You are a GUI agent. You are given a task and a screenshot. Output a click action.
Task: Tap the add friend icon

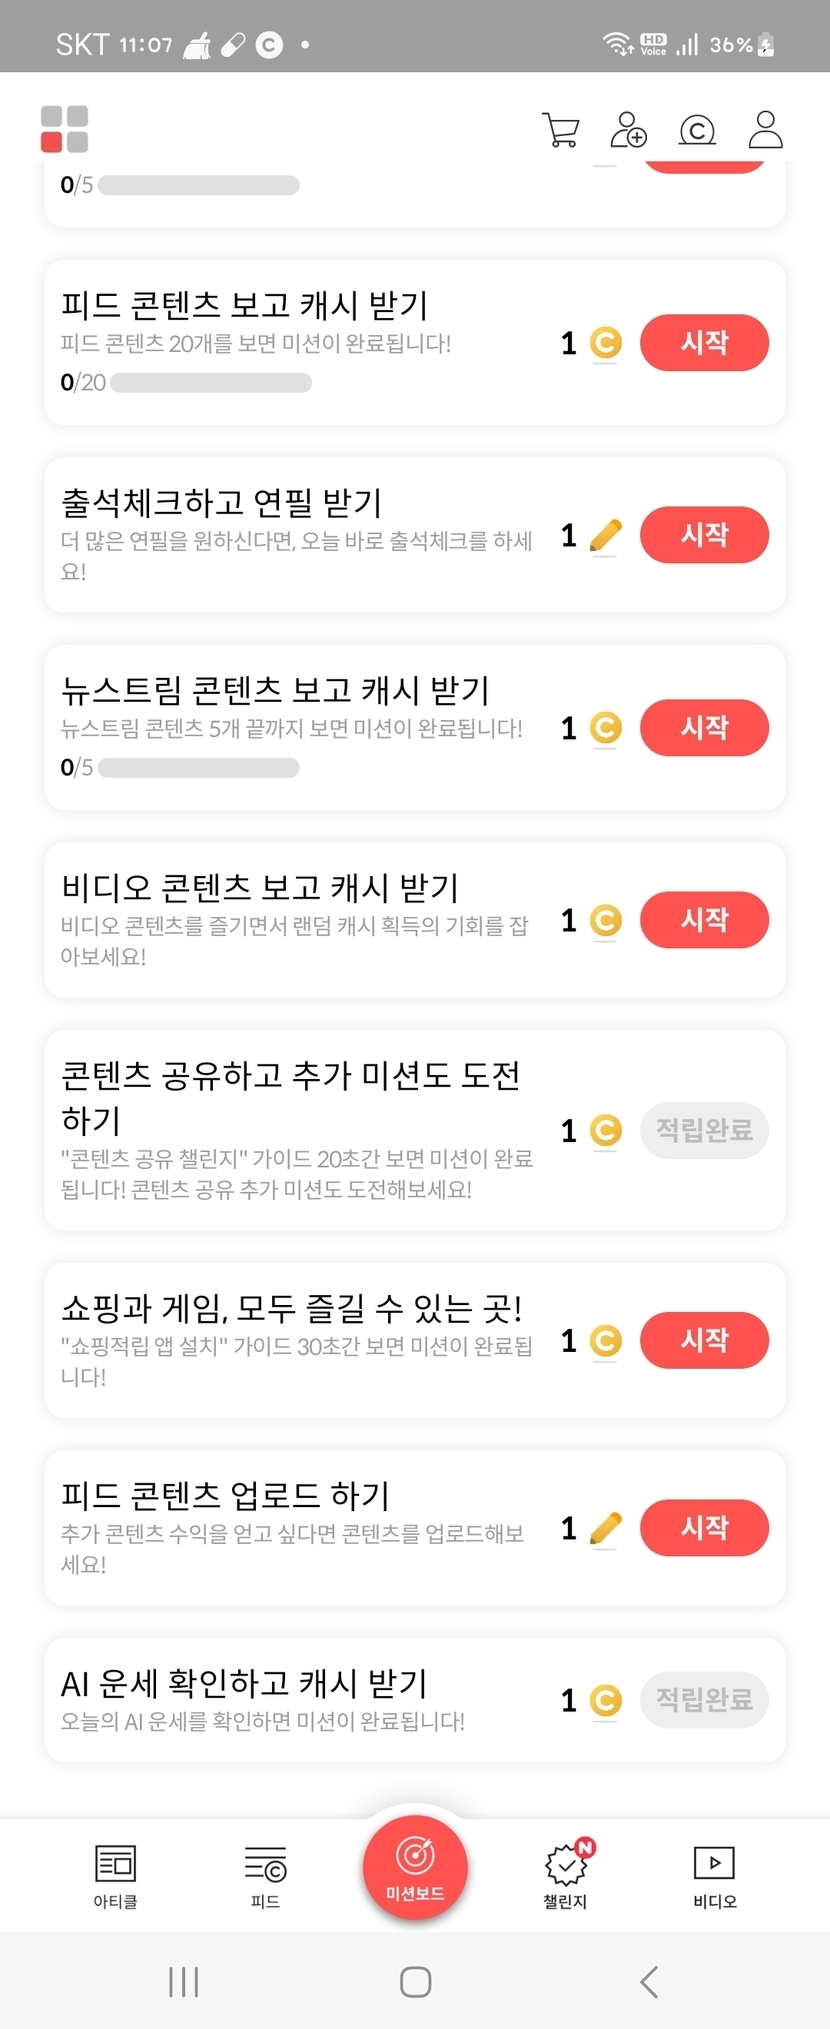(629, 129)
